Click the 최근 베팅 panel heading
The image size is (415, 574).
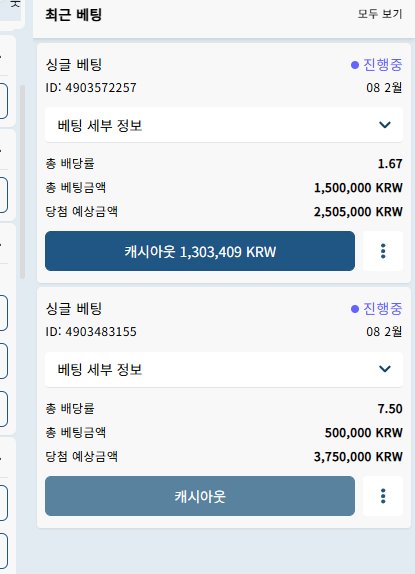73,15
